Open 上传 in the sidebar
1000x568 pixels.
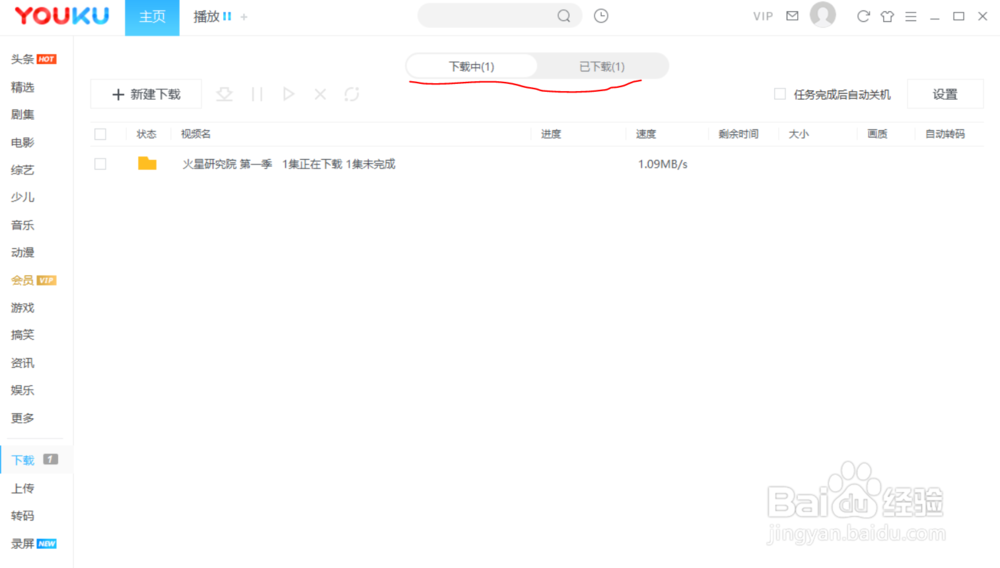point(22,488)
